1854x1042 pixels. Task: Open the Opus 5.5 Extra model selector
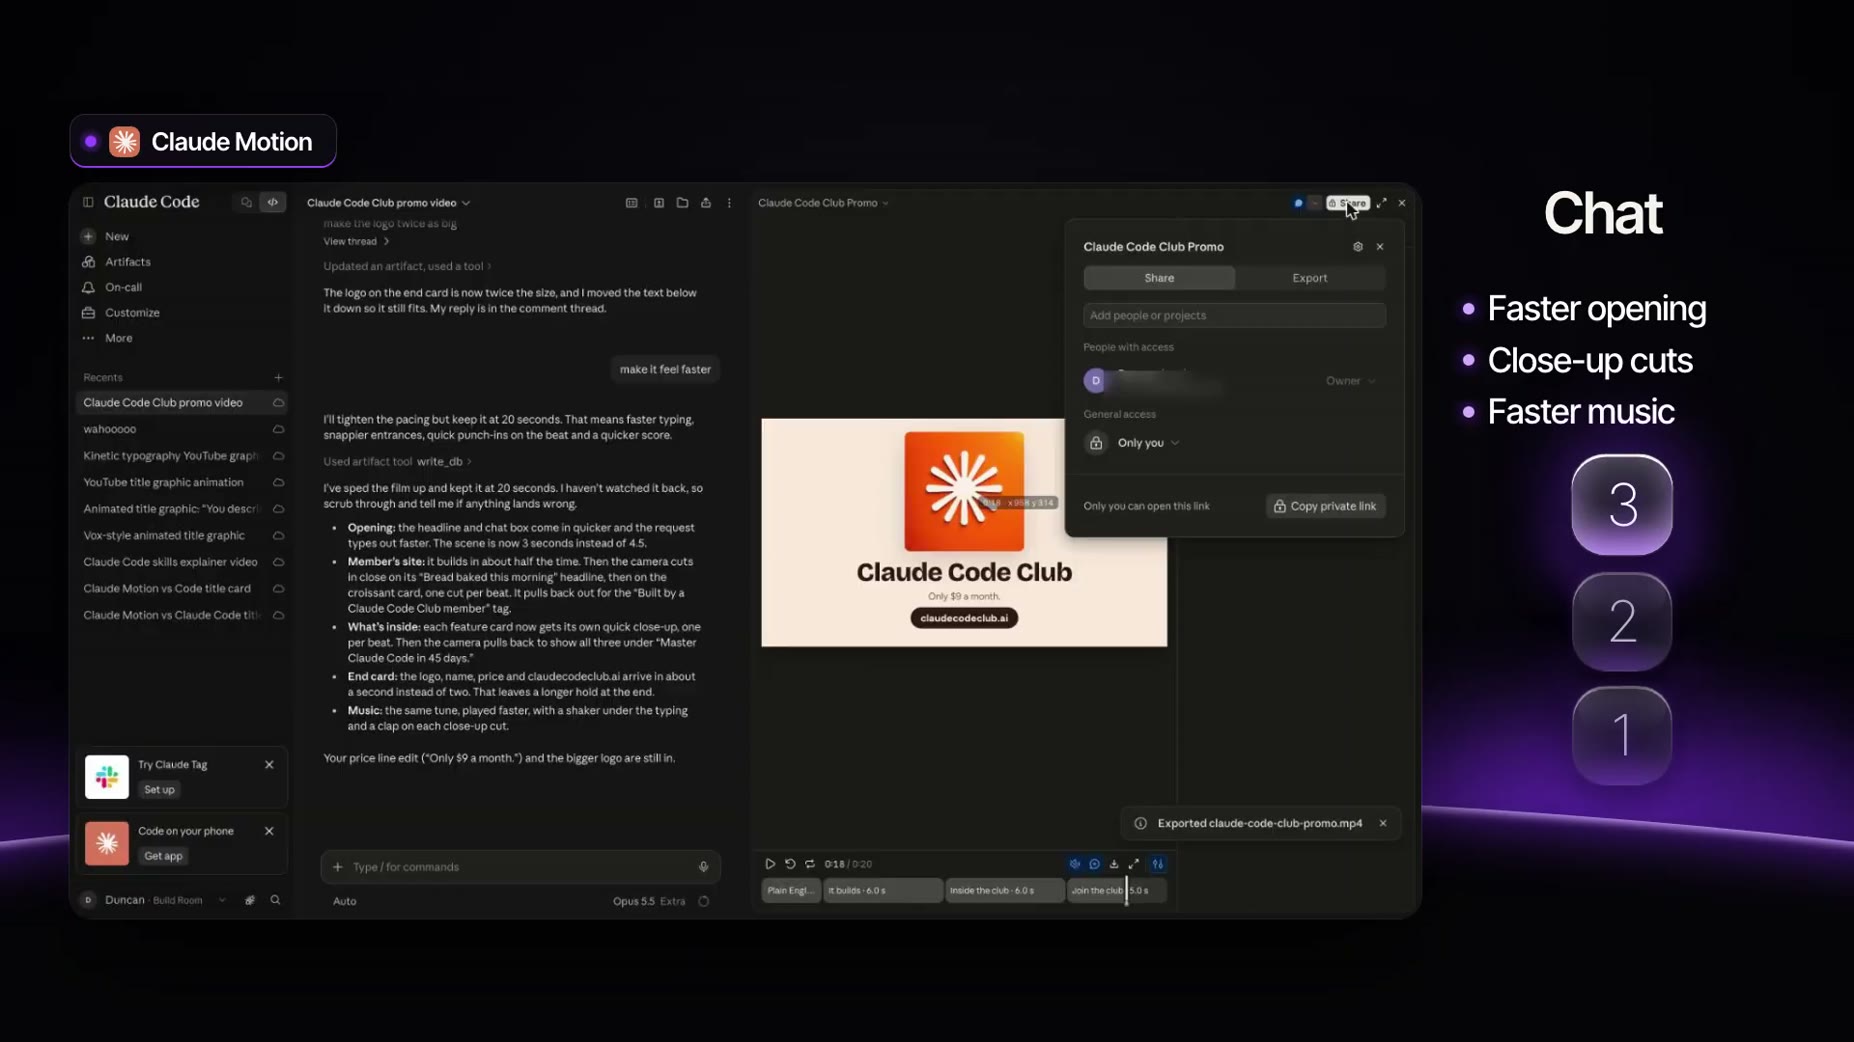point(649,901)
